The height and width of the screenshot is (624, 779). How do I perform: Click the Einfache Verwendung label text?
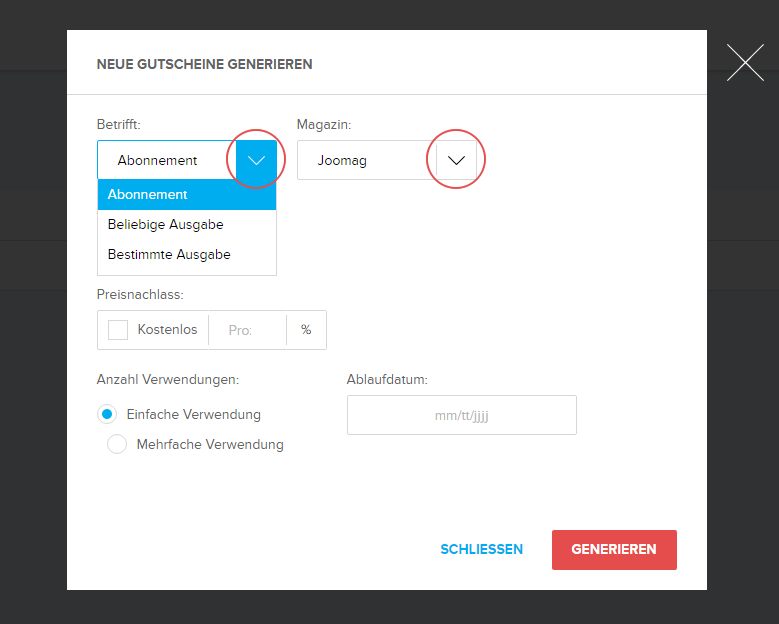point(193,414)
